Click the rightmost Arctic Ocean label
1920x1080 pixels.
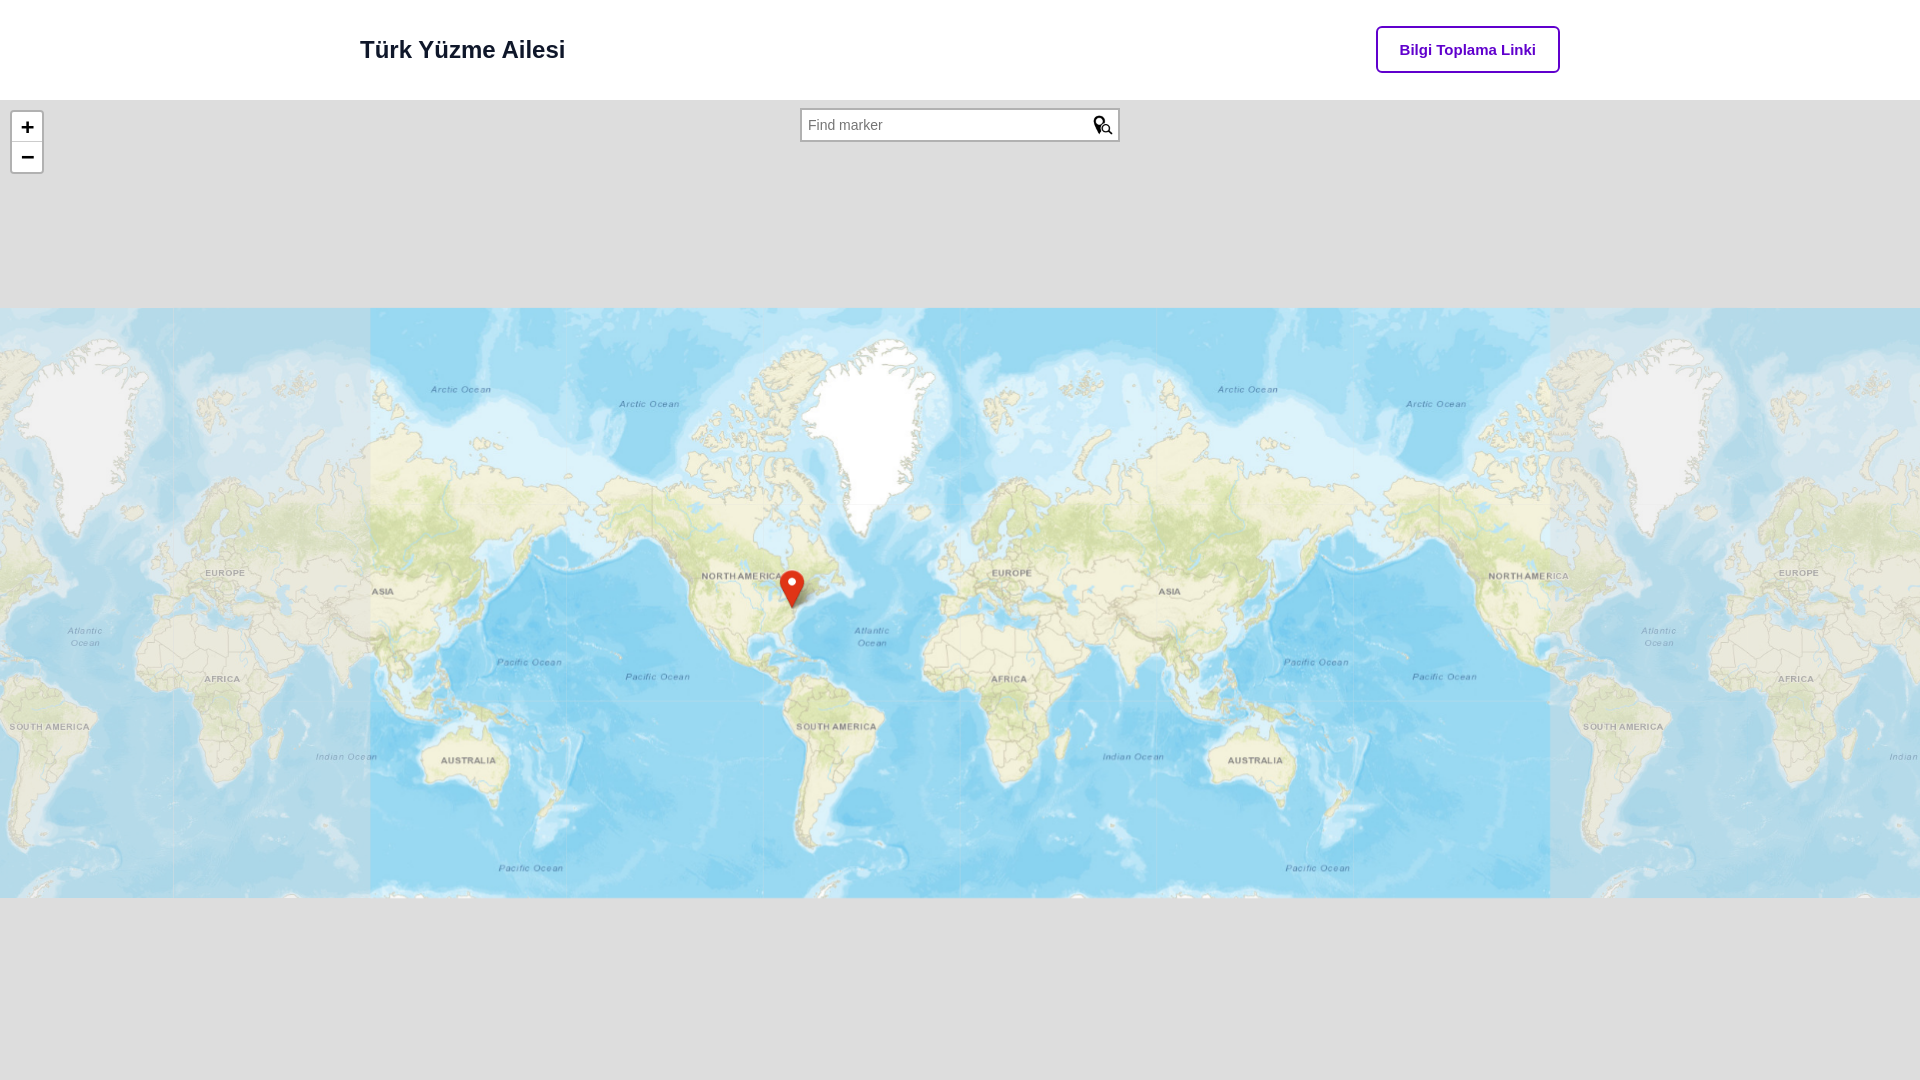(x=1435, y=404)
